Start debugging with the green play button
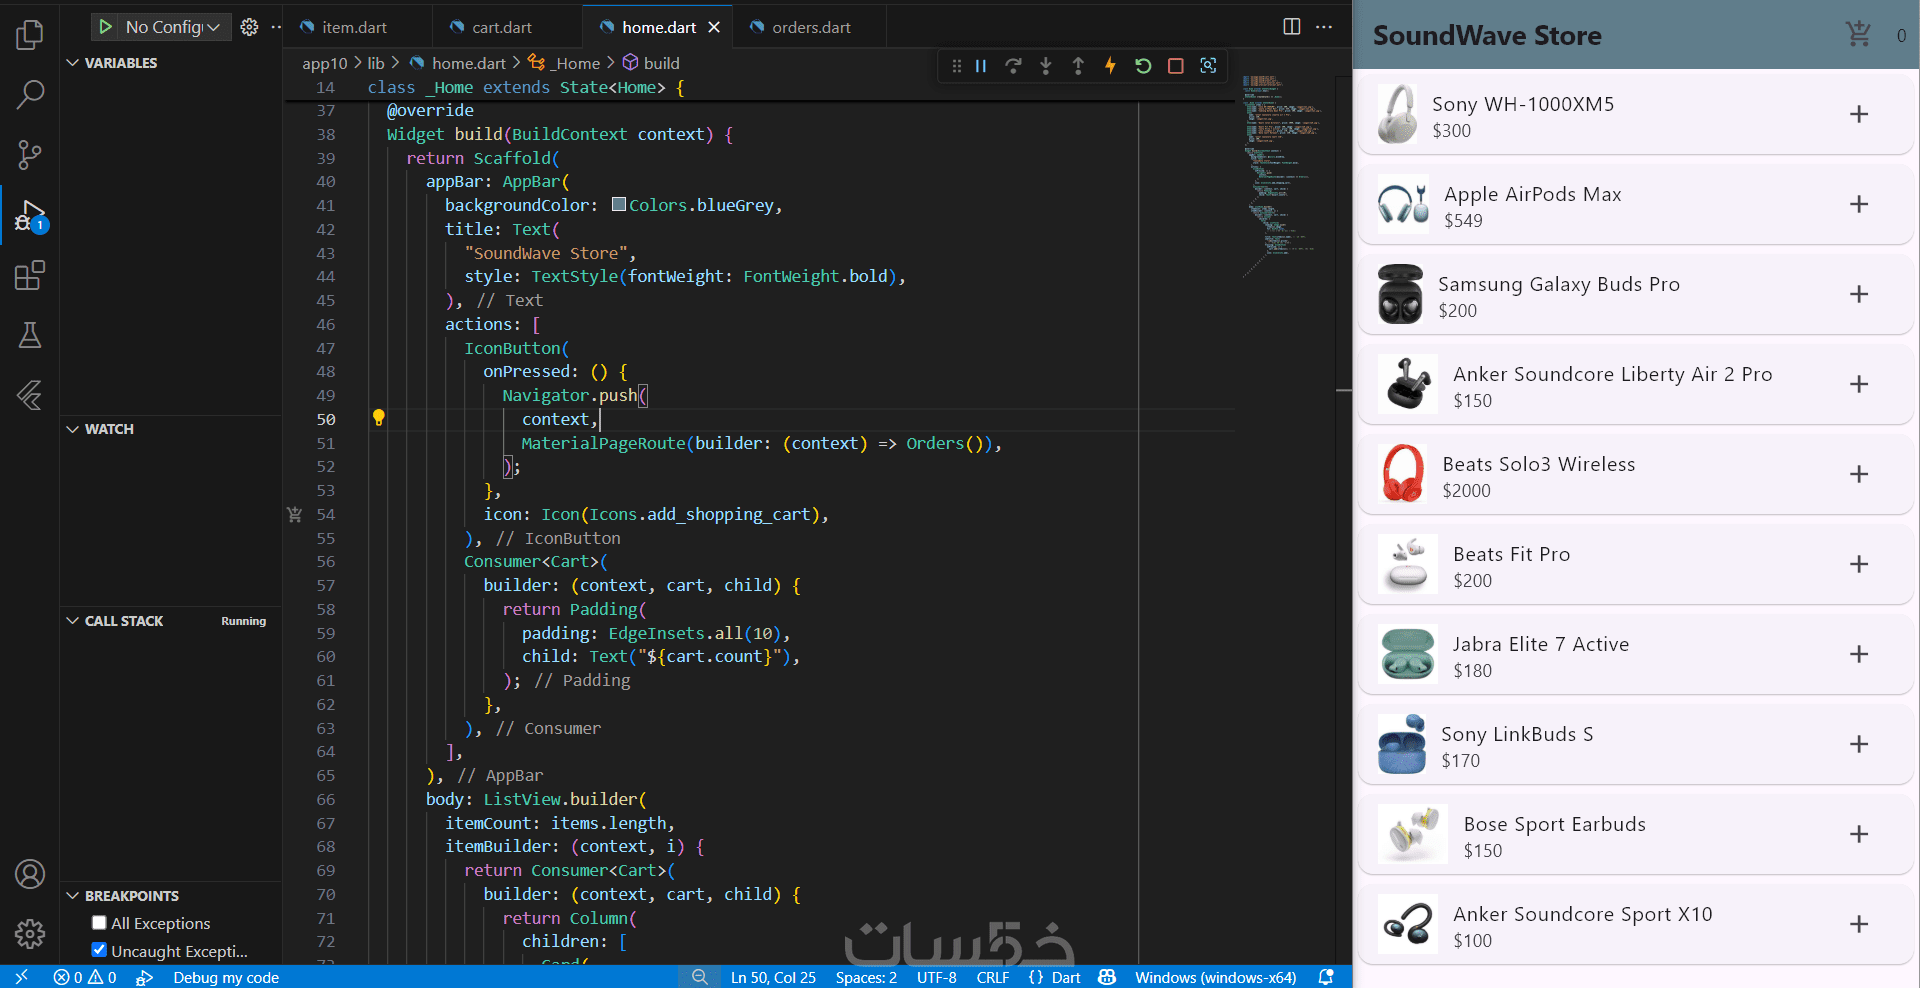The width and height of the screenshot is (1920, 988). coord(105,27)
